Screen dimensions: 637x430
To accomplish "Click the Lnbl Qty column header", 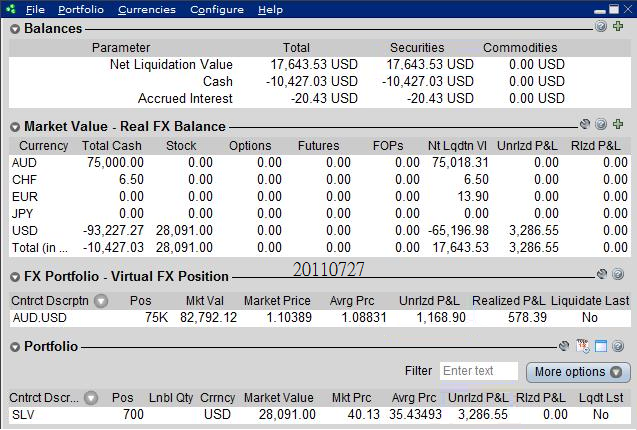I will pyautogui.click(x=171, y=397).
